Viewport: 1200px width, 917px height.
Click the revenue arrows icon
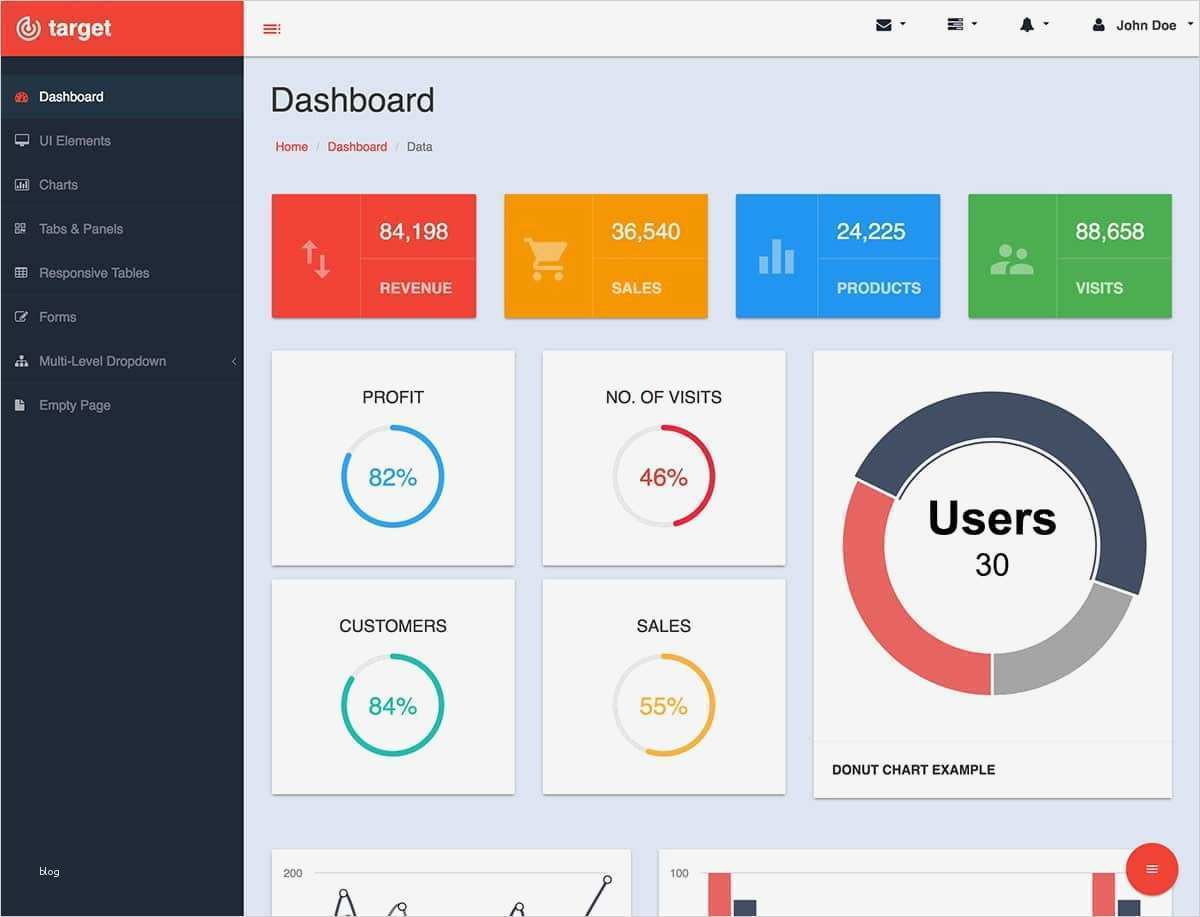click(x=316, y=259)
